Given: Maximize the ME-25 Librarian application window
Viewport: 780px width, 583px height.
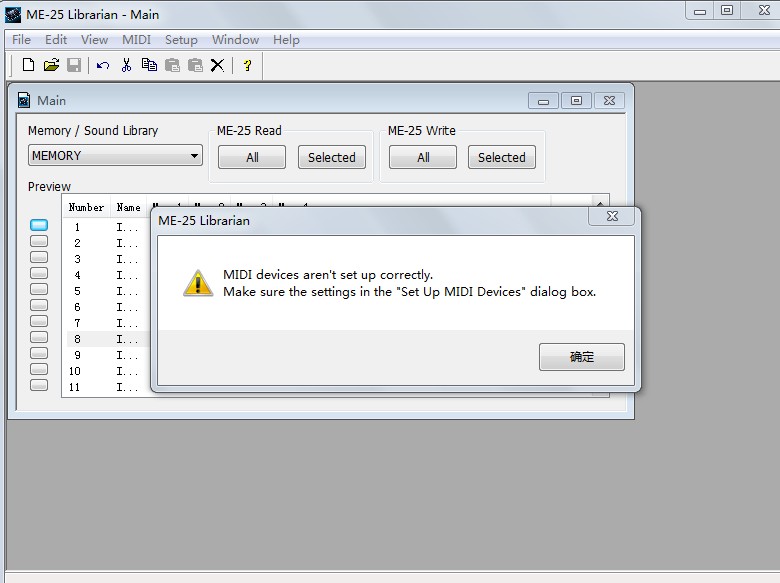Looking at the screenshot, I should click(727, 10).
